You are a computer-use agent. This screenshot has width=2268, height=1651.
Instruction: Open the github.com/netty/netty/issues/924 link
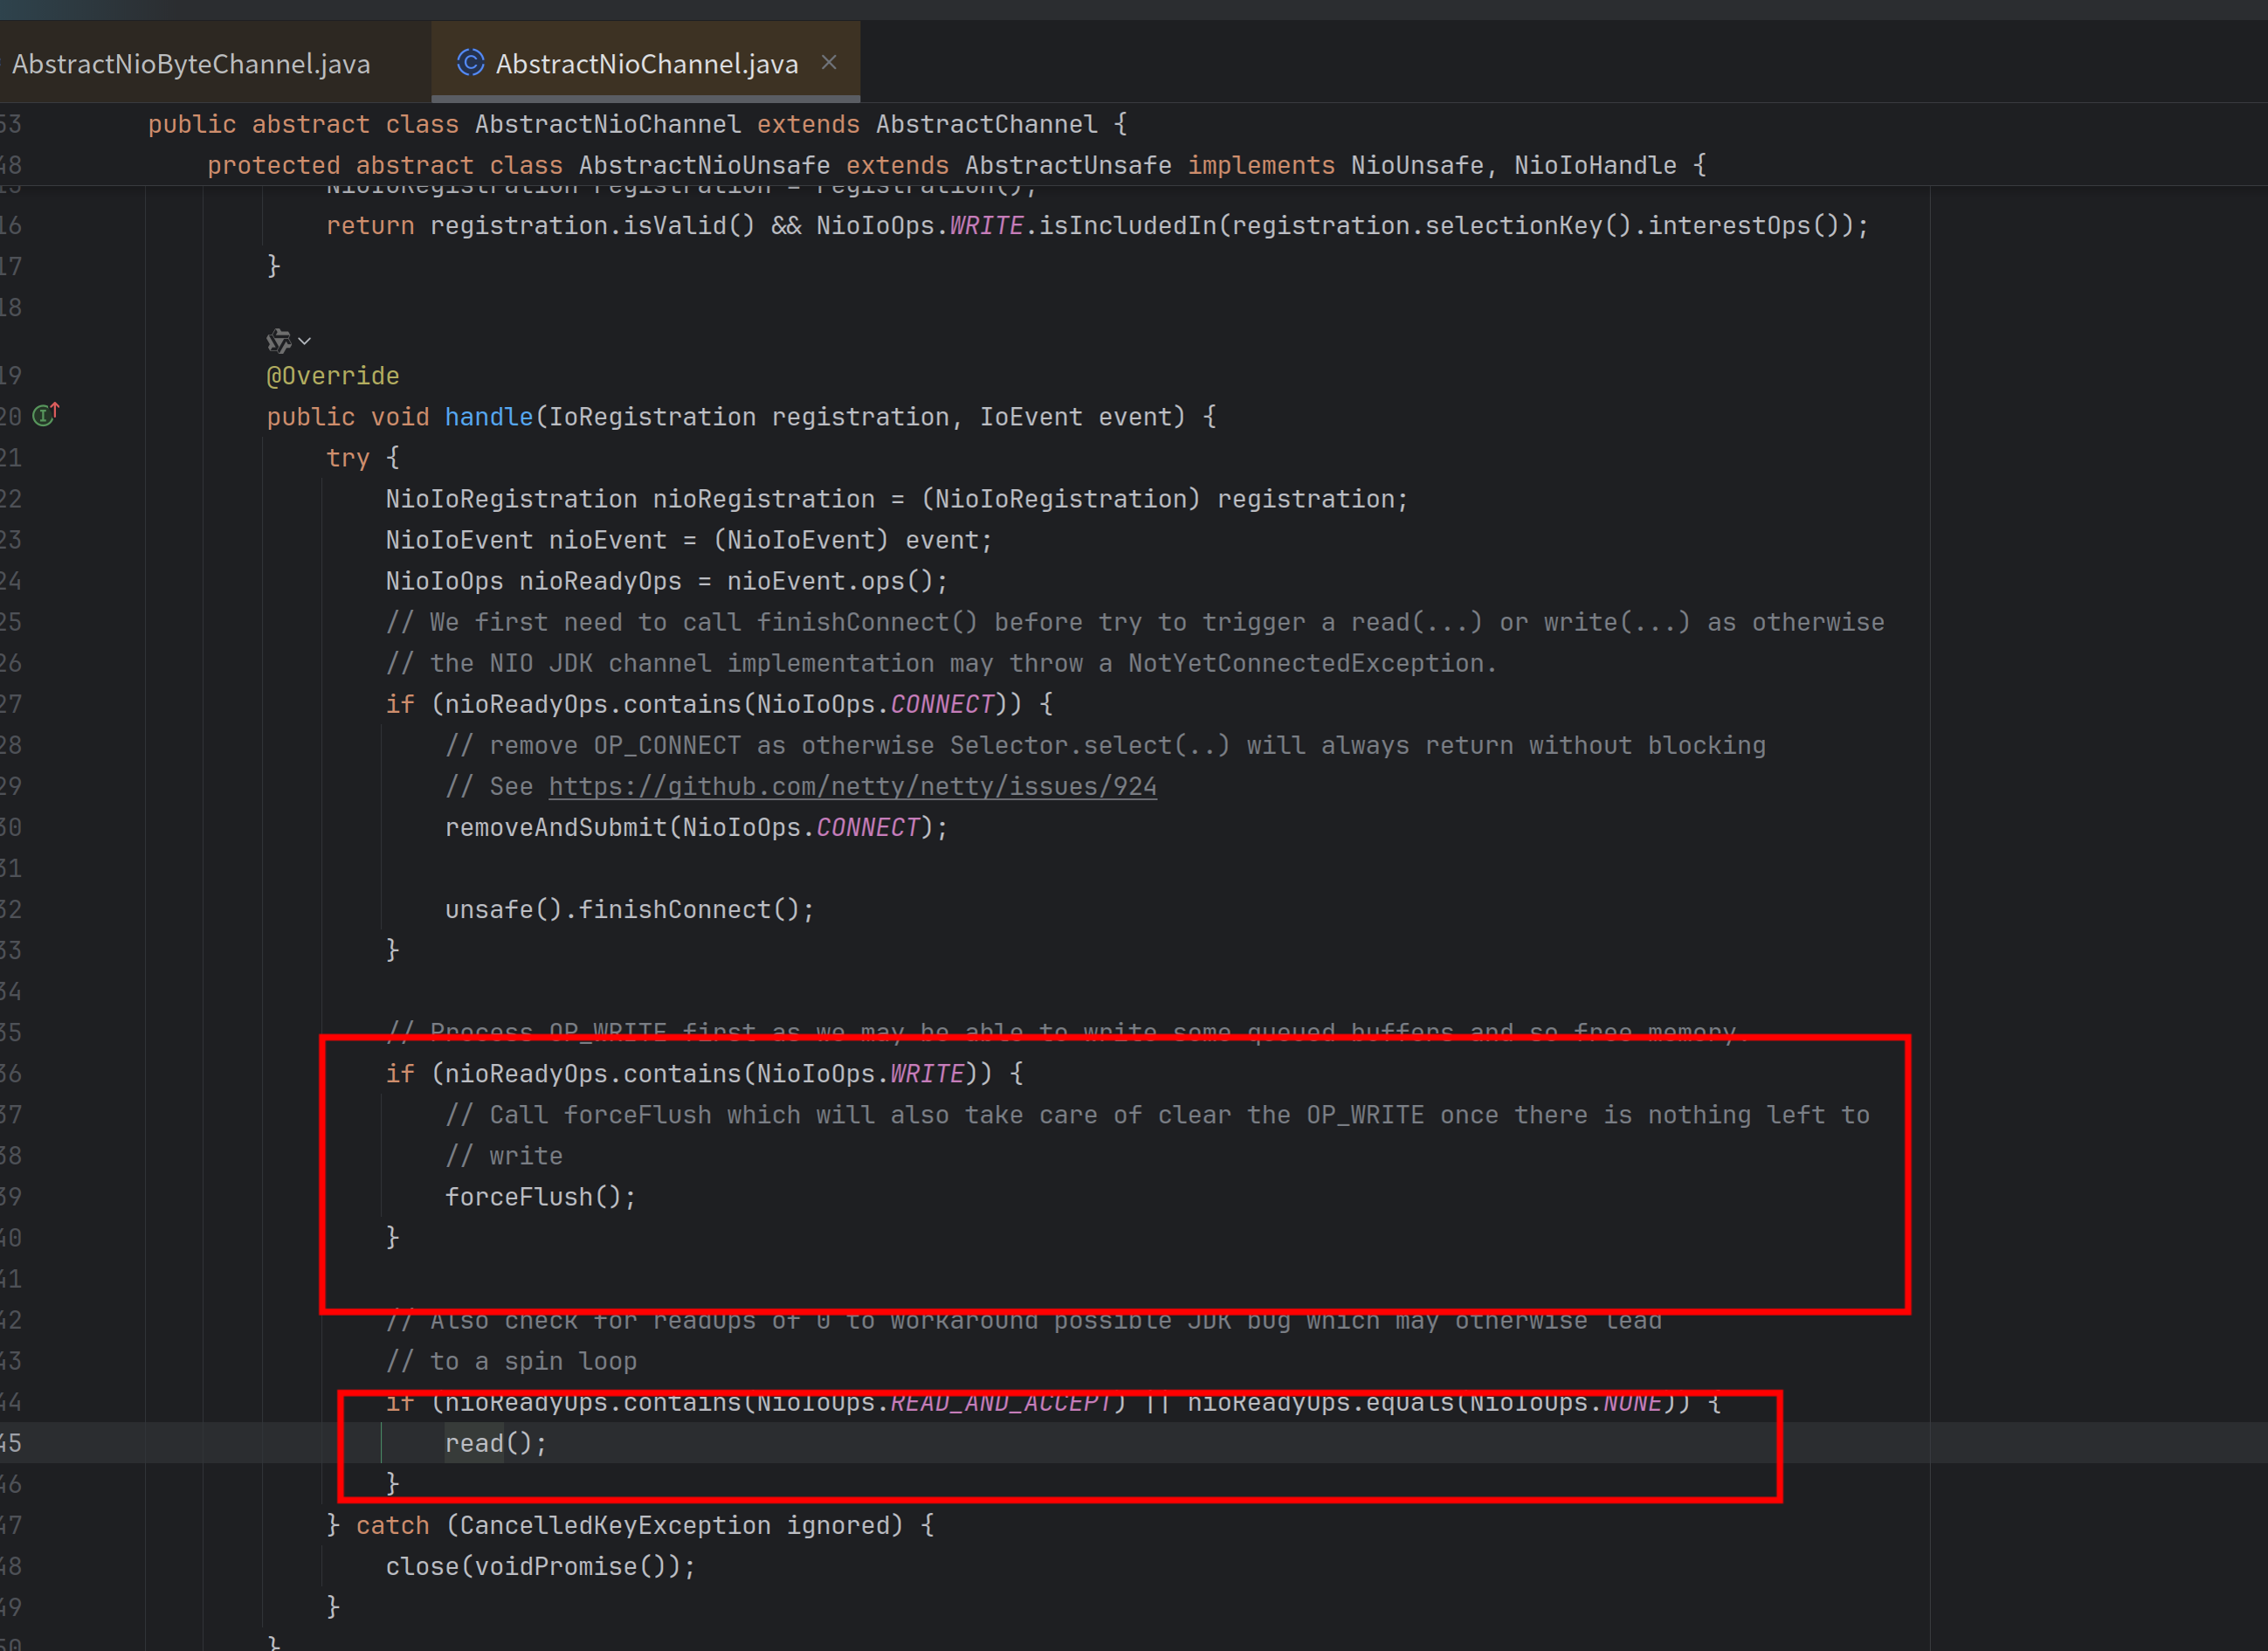[x=852, y=786]
